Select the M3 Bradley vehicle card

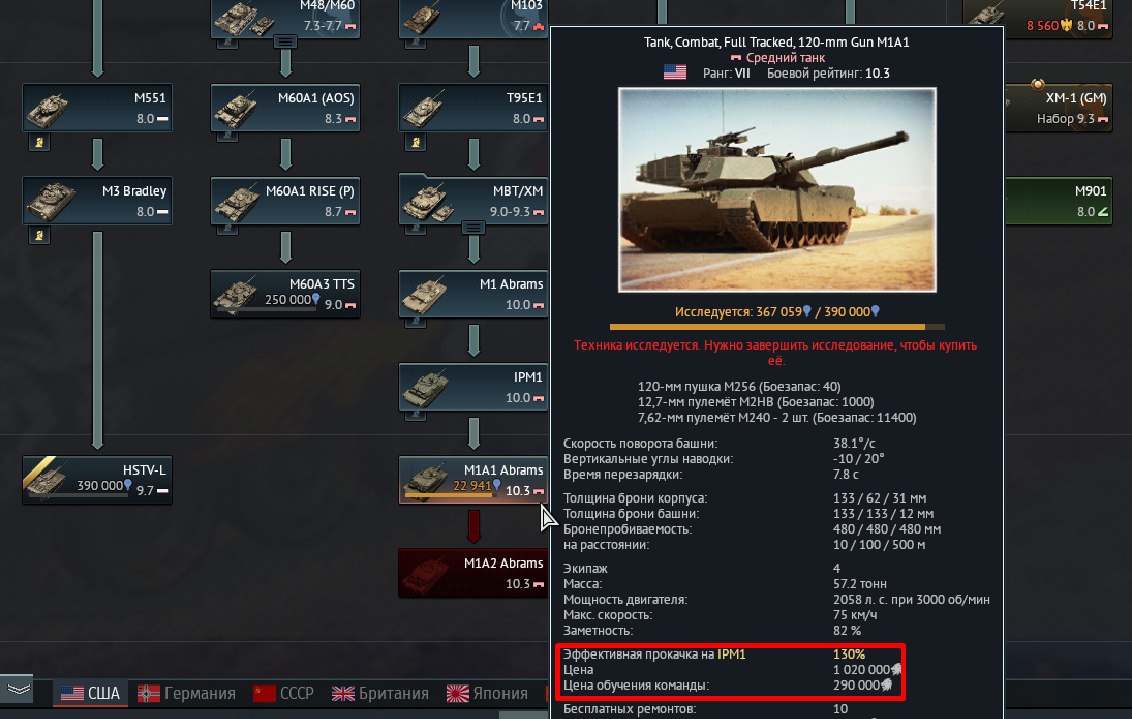pyautogui.click(x=97, y=201)
